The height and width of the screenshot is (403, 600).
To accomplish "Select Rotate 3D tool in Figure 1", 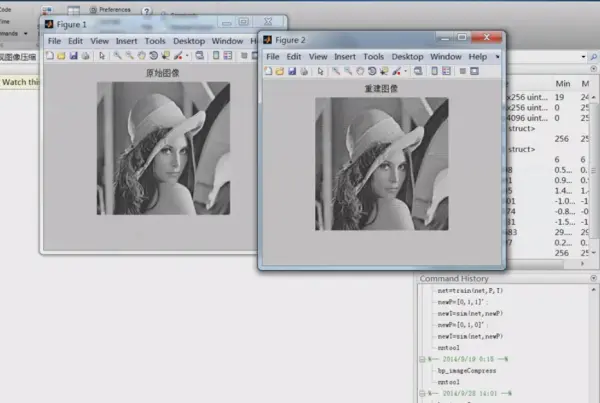I will point(153,55).
